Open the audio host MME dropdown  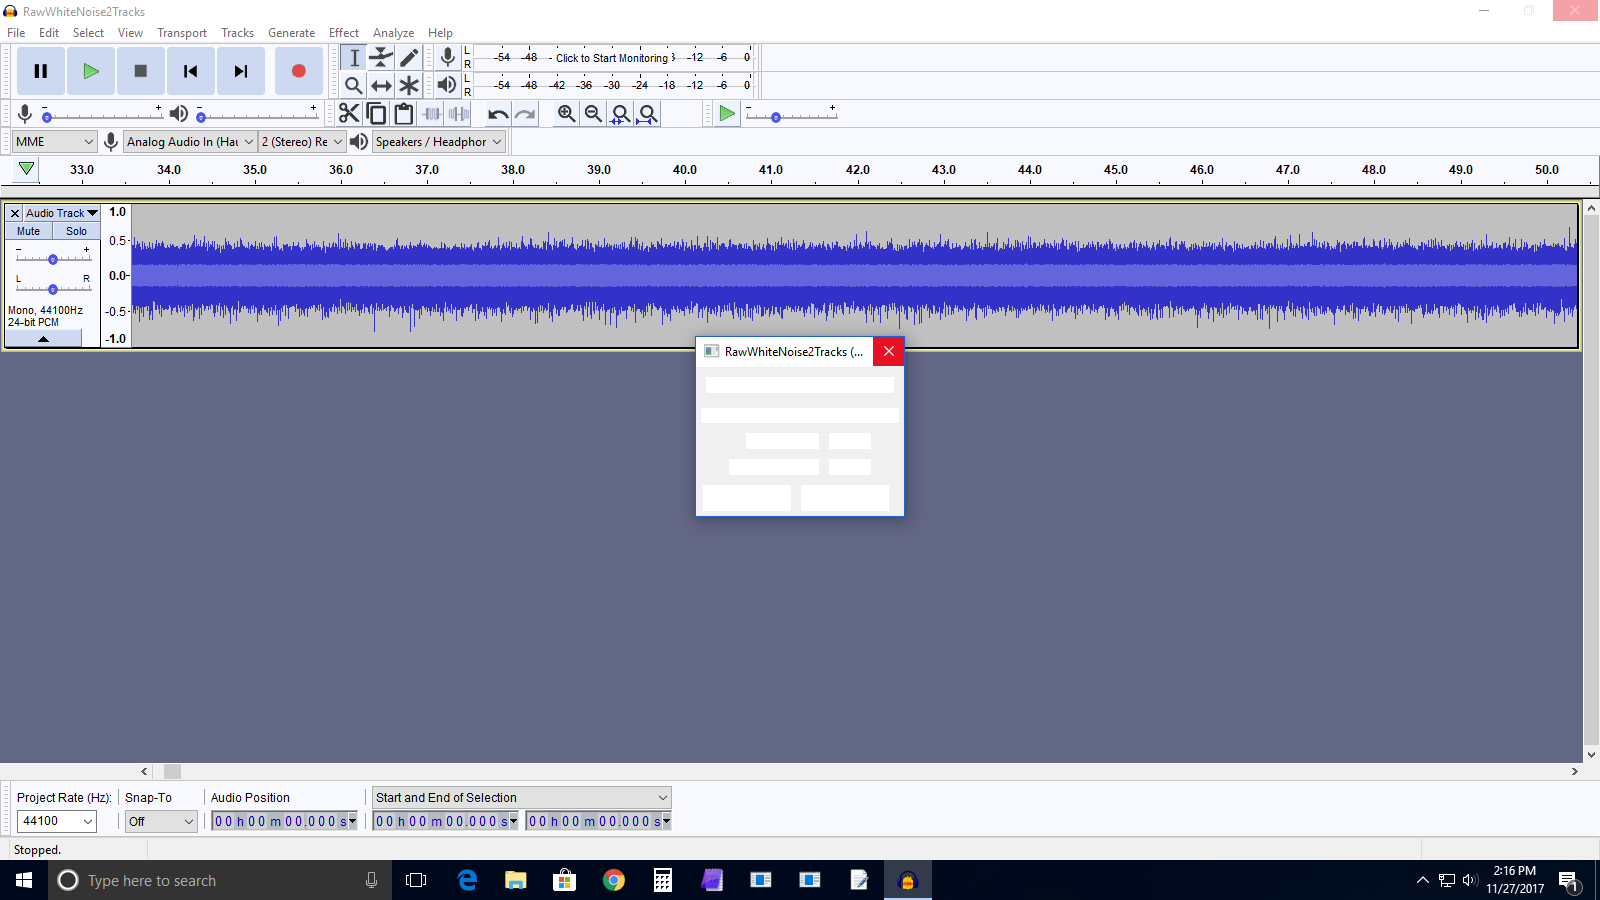pyautogui.click(x=54, y=141)
